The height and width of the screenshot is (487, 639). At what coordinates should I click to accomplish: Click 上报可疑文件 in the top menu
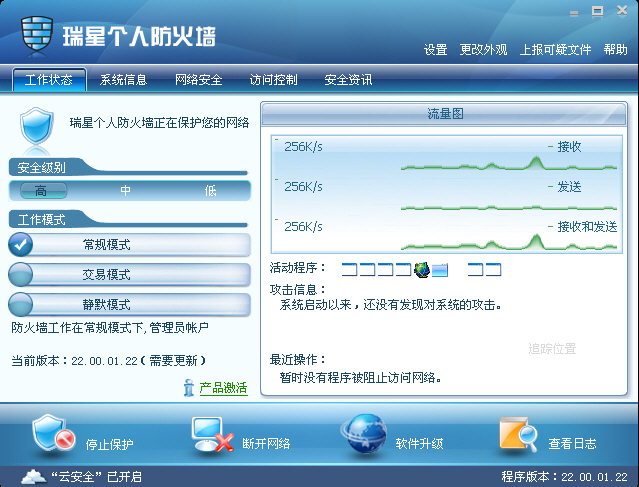click(x=555, y=50)
